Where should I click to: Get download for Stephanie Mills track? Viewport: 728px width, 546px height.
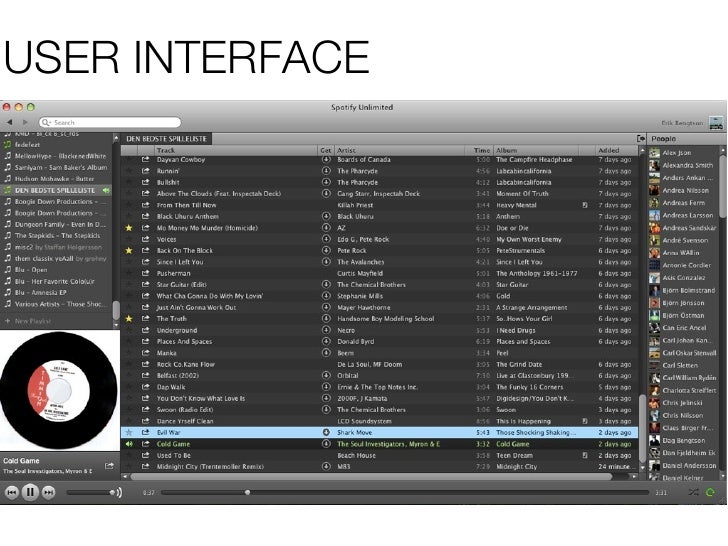[326, 296]
